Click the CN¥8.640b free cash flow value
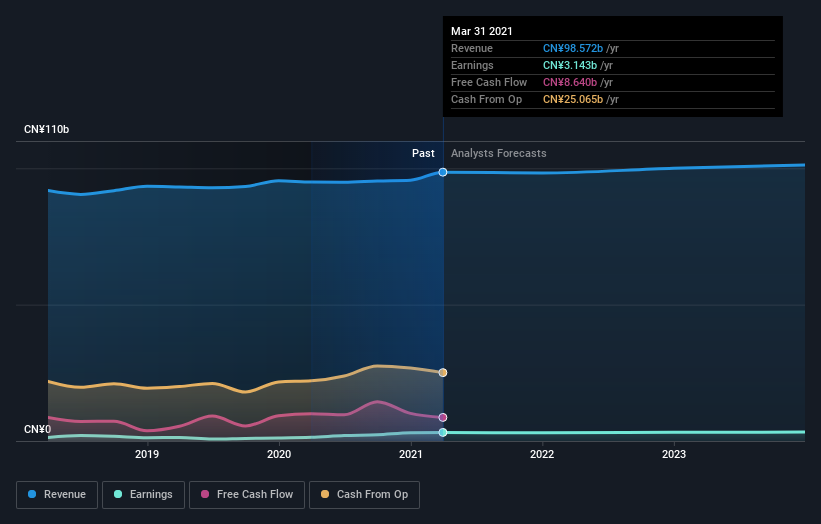The width and height of the screenshot is (821, 524). (x=570, y=82)
